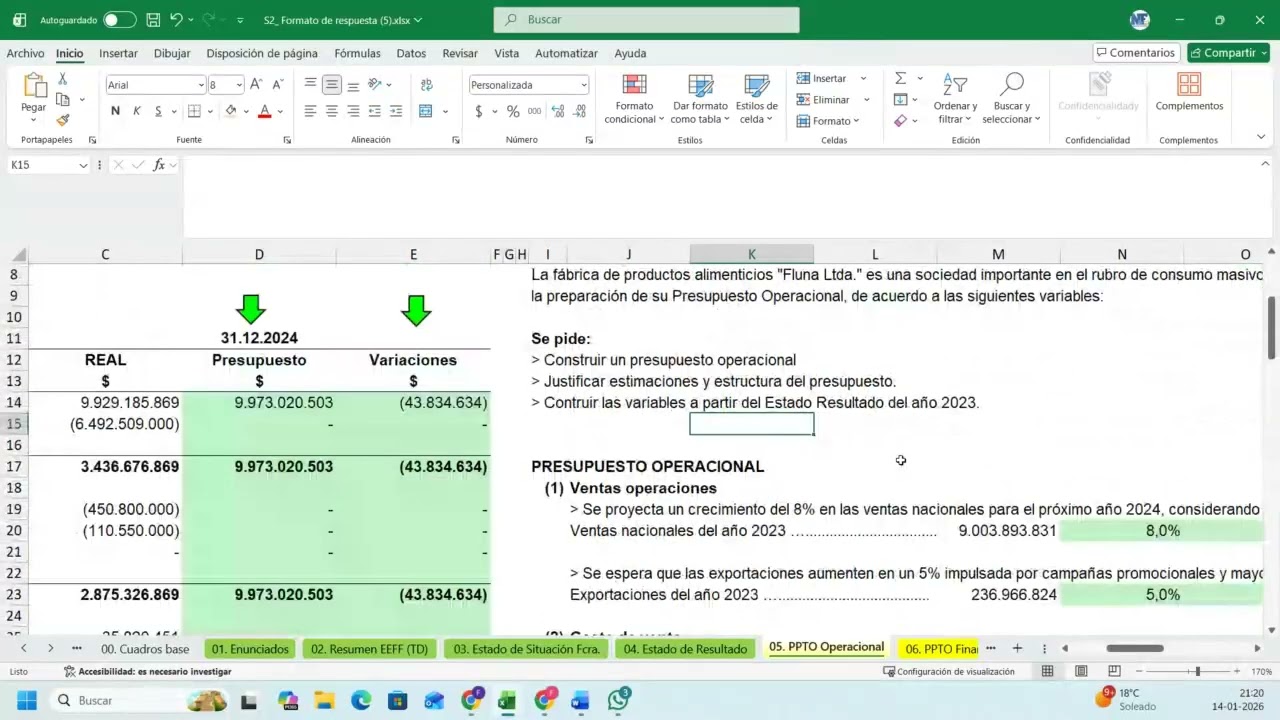Open Estilos de celda gallery
The height and width of the screenshot is (720, 1280).
tap(757, 99)
